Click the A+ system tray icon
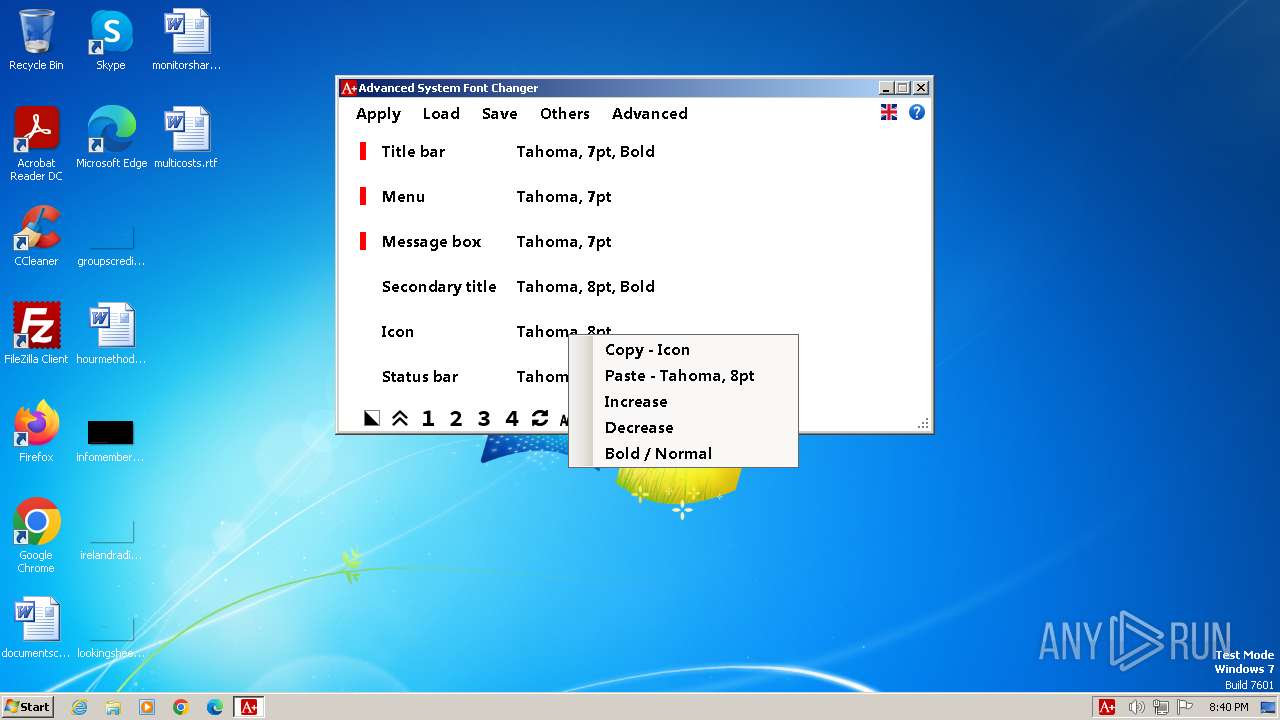The image size is (1280, 720). (x=1107, y=707)
